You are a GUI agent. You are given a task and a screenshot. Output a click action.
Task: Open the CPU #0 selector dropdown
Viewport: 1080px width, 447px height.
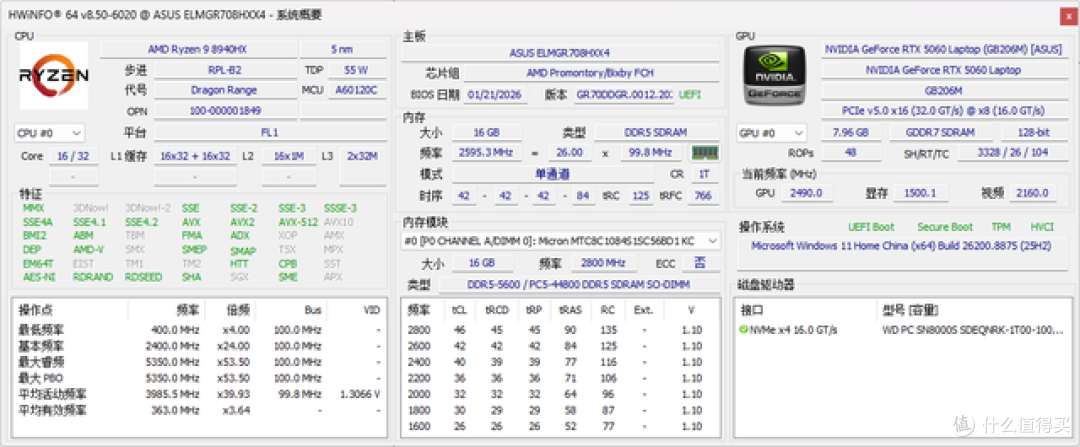(50, 132)
